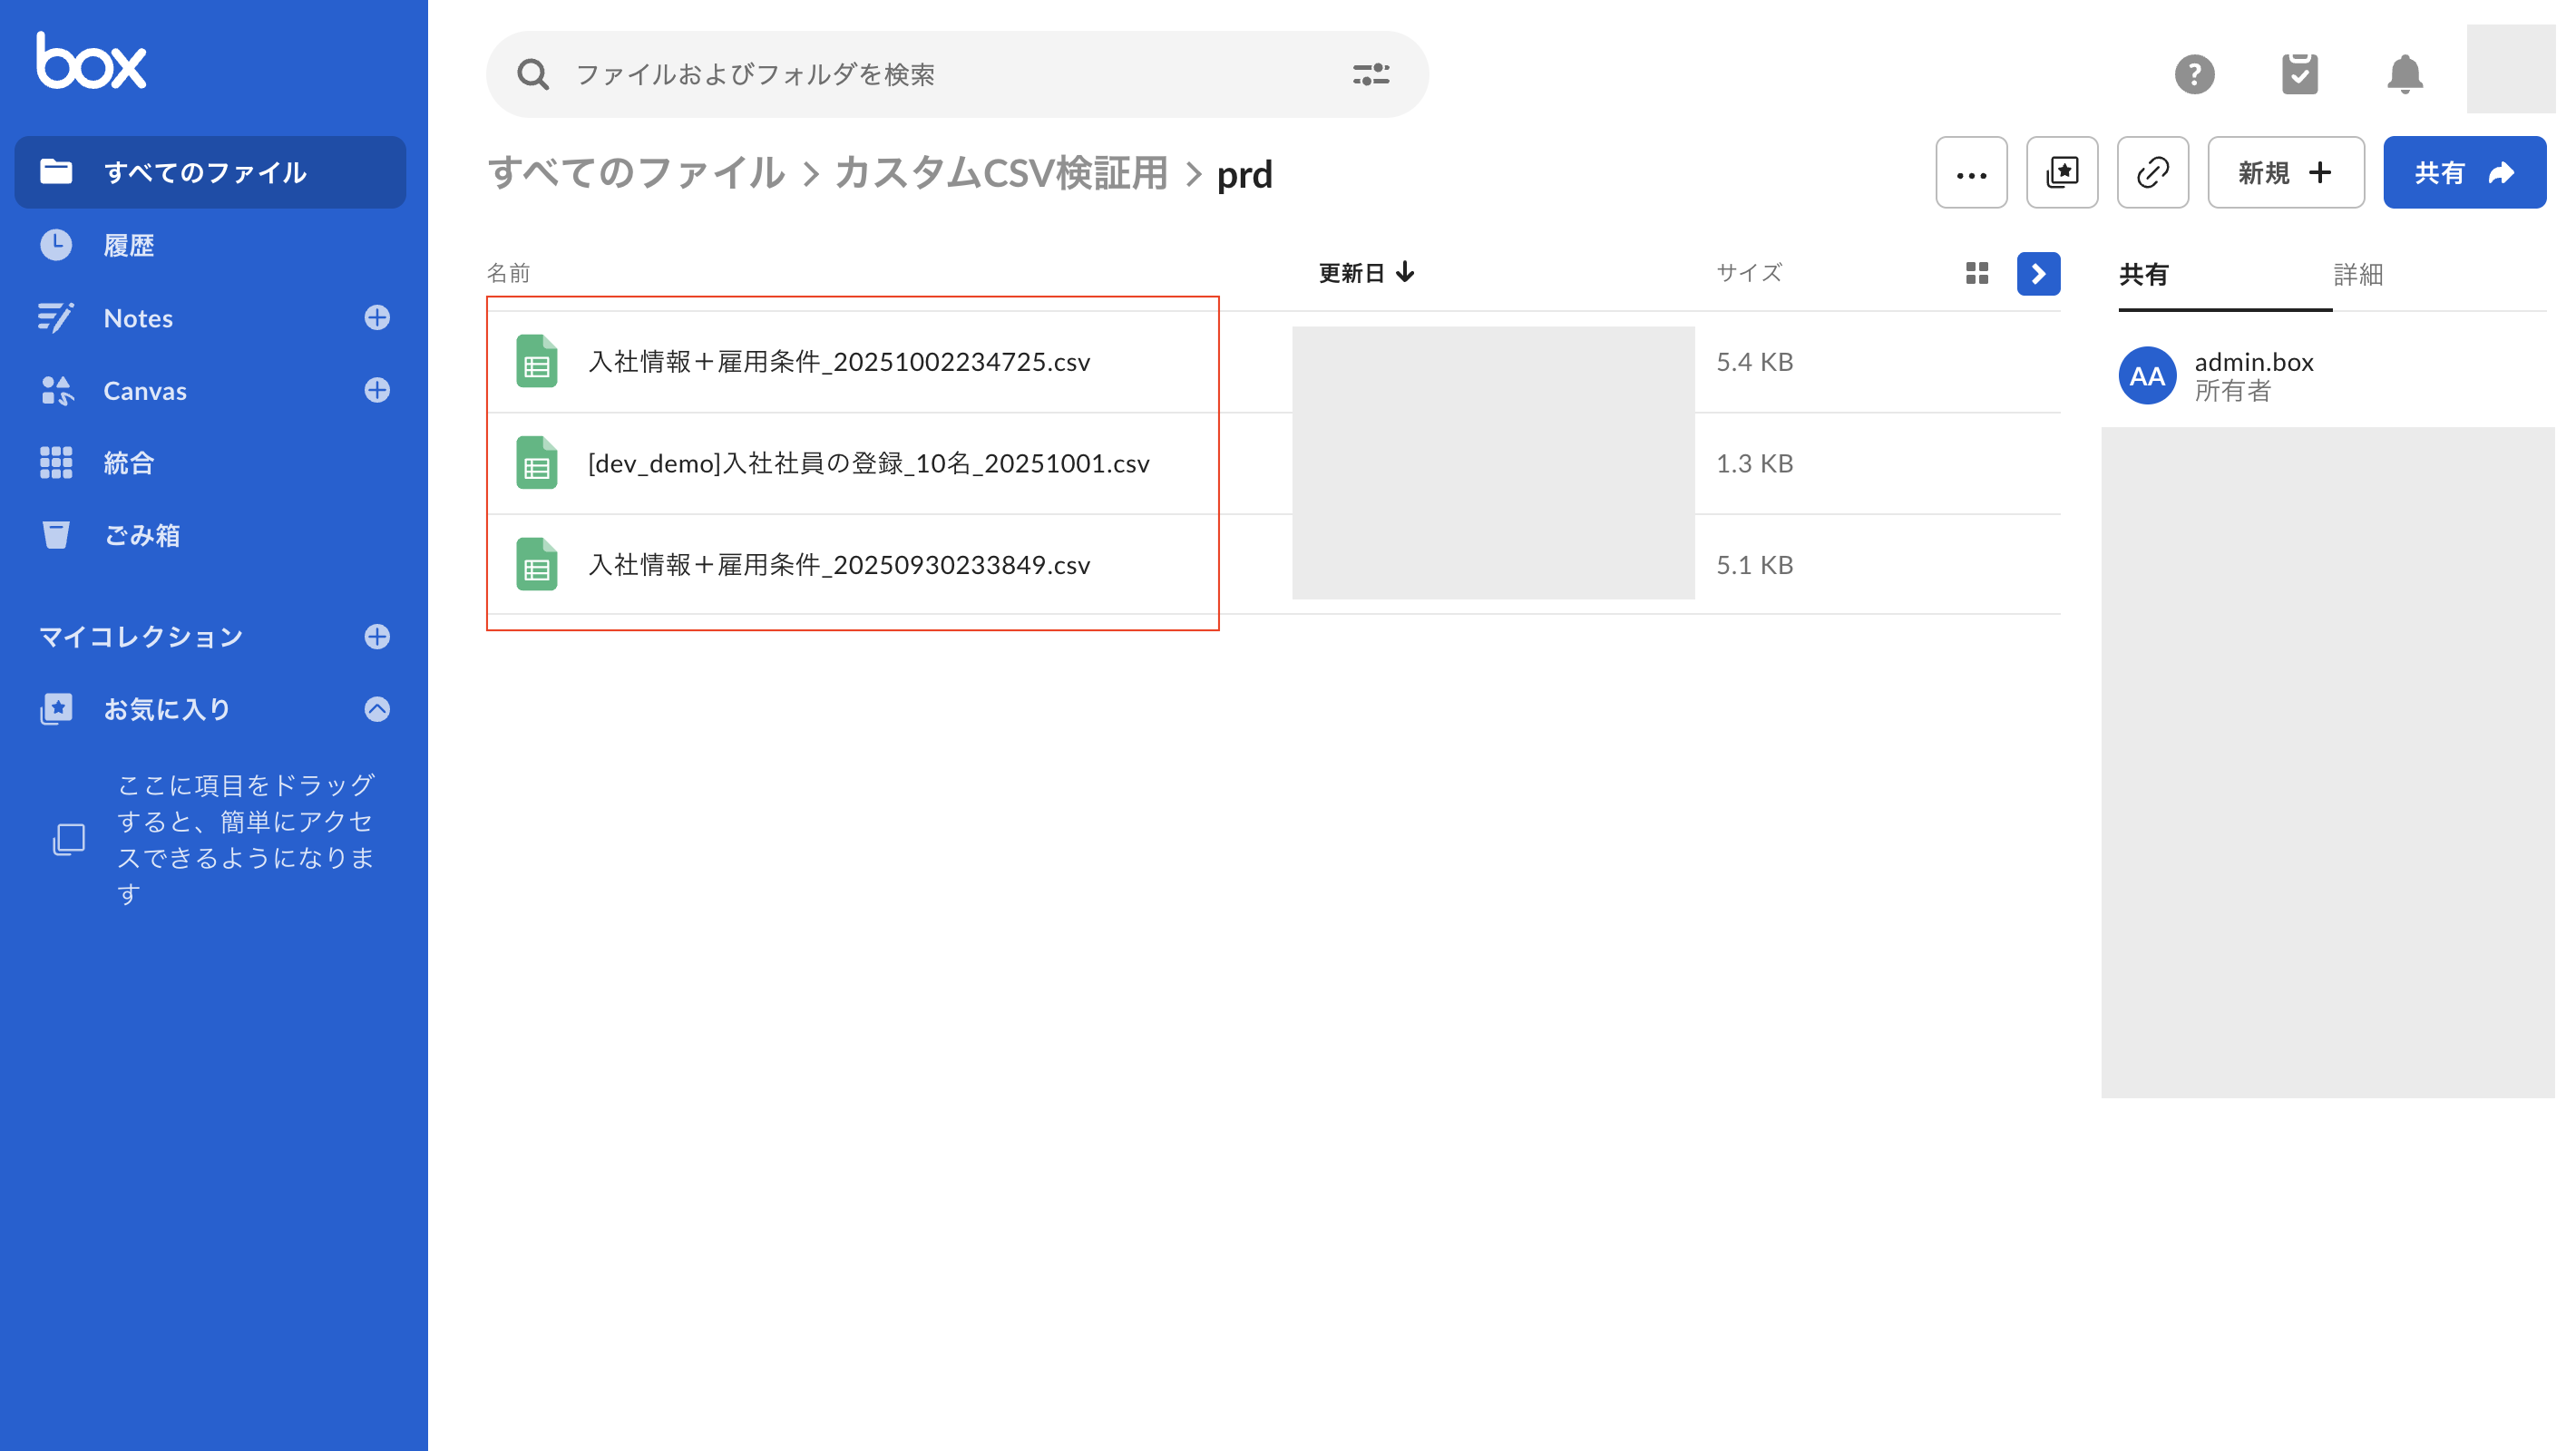
Task: Open 履歴 in the sidebar
Action: 129,245
